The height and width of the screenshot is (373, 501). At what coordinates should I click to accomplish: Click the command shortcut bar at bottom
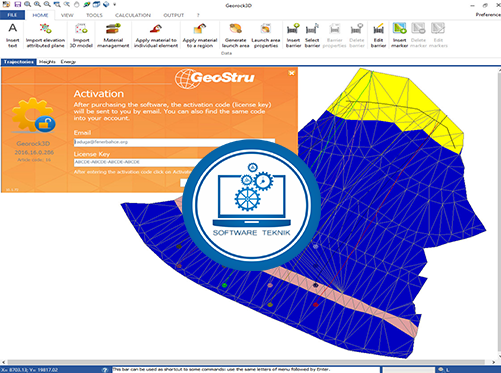246,369
